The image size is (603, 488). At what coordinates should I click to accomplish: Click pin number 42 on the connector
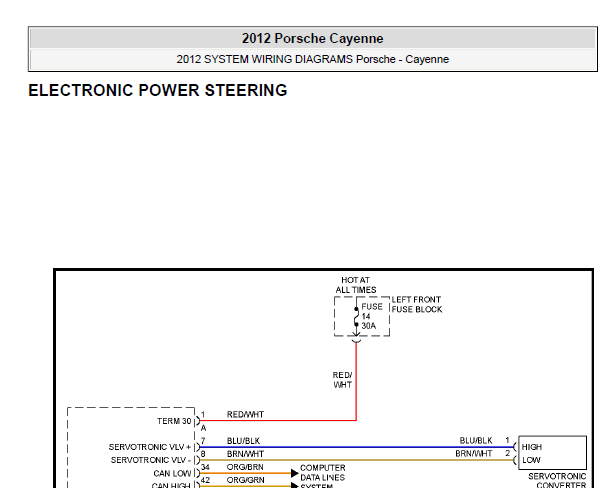(x=205, y=480)
